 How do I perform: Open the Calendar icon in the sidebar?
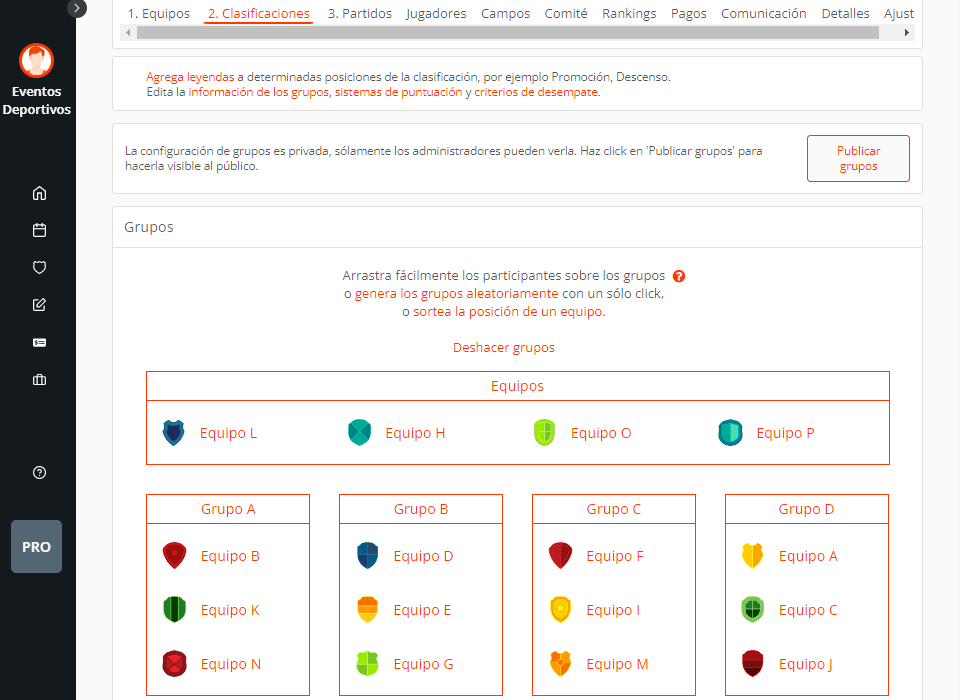click(x=39, y=229)
